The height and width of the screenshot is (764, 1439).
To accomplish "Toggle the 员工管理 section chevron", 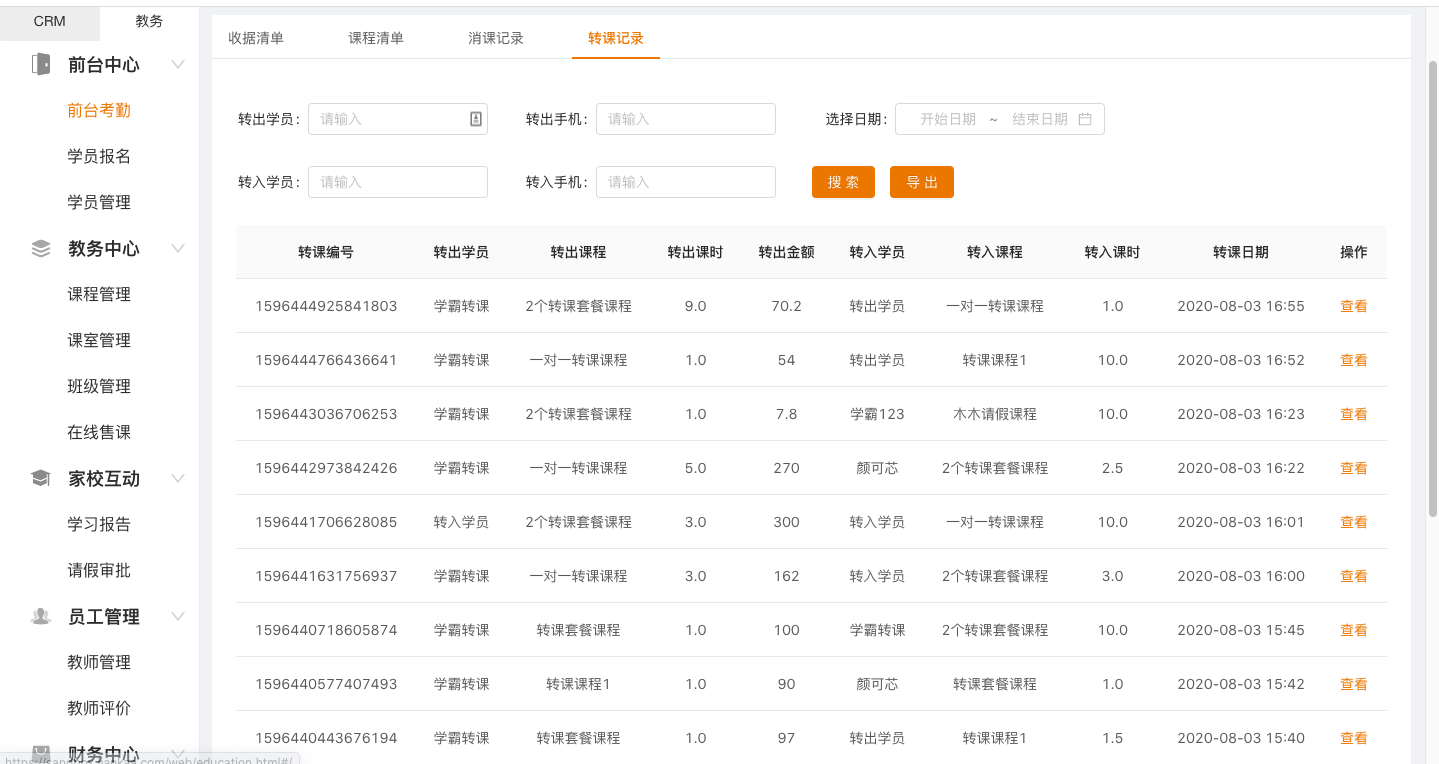I will (178, 617).
